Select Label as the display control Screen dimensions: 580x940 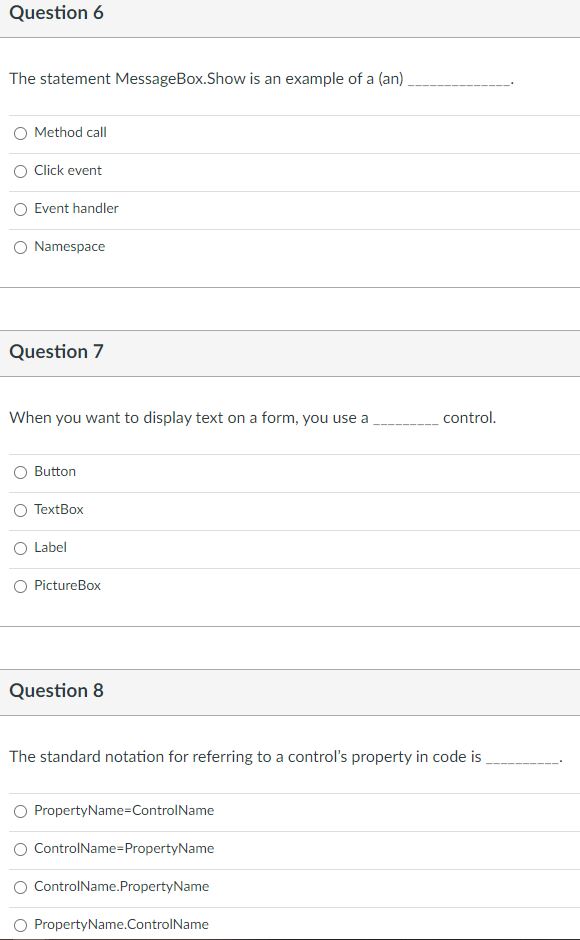point(20,548)
